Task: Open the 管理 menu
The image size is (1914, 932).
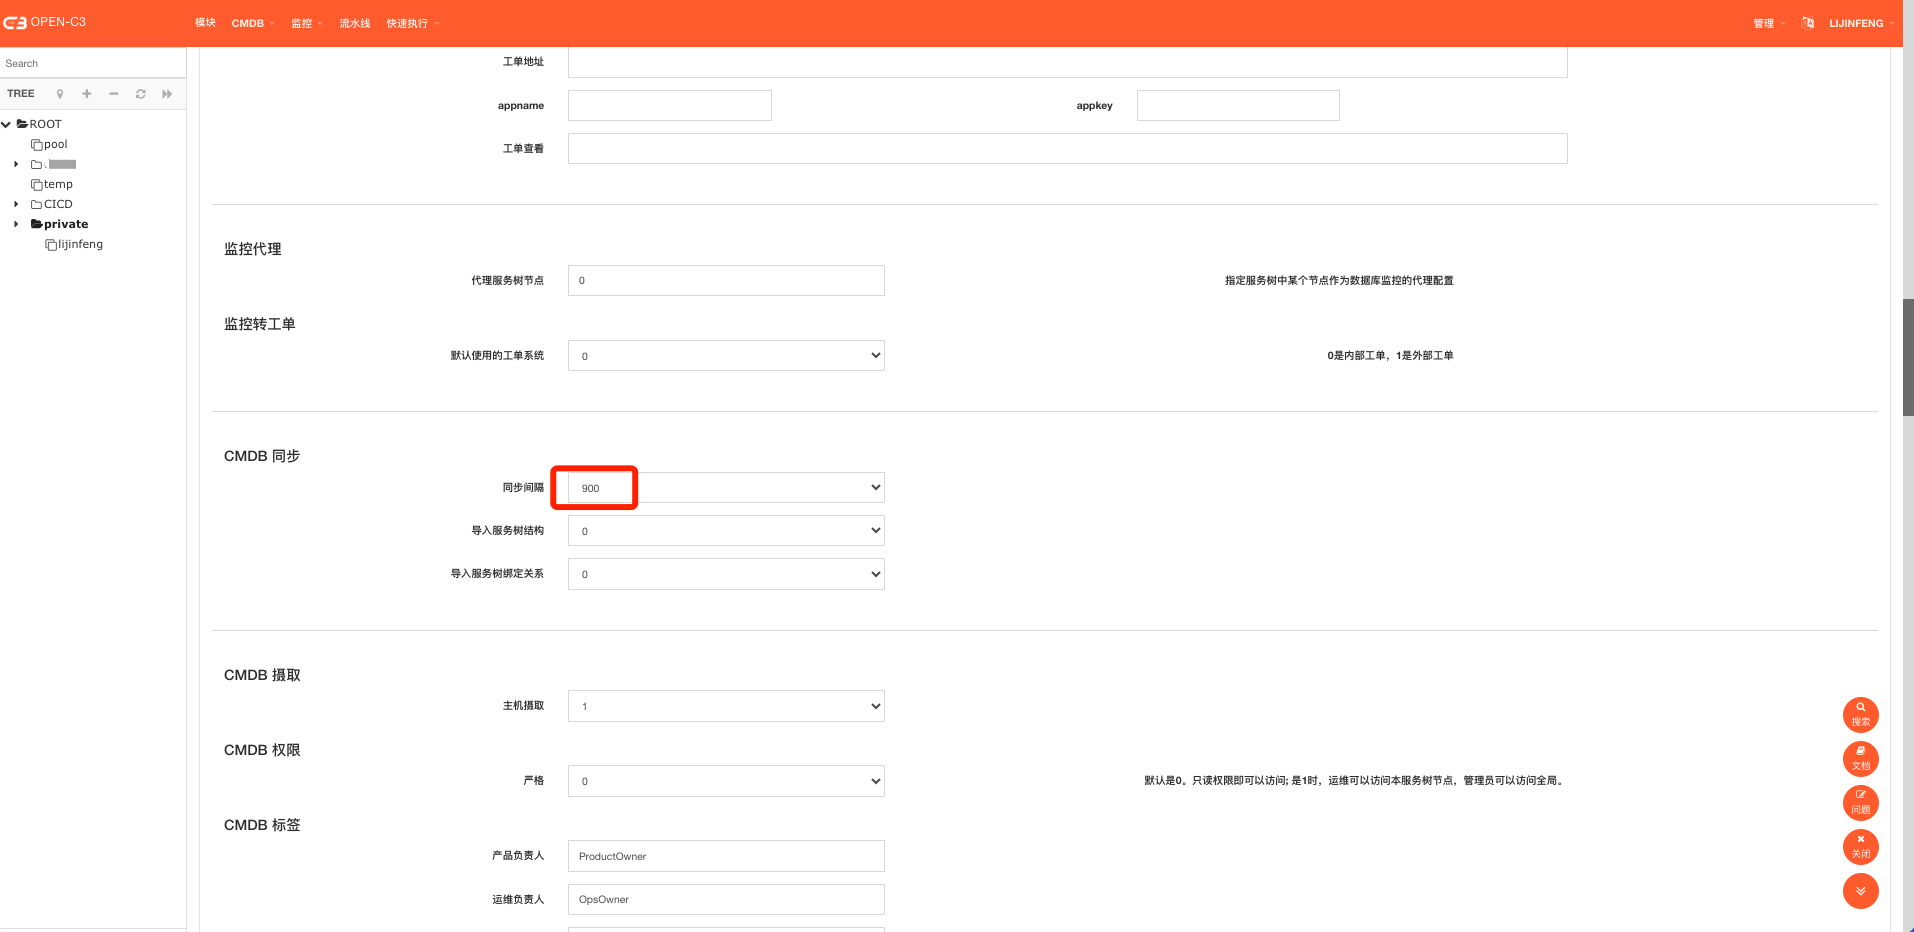Action: (x=1769, y=23)
